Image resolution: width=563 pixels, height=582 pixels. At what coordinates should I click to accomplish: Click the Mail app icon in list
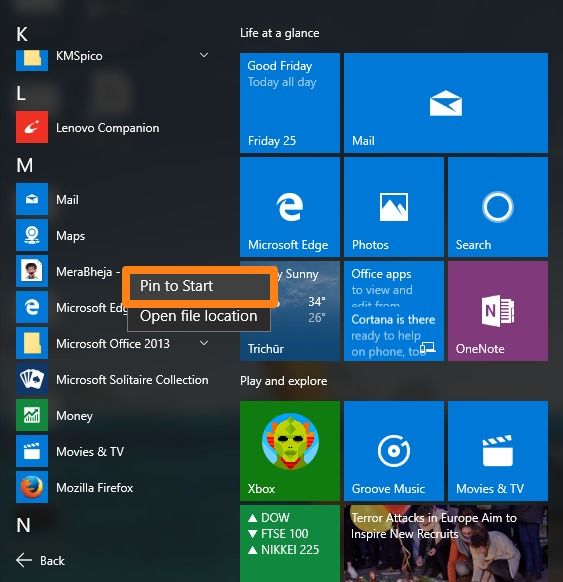coord(32,199)
